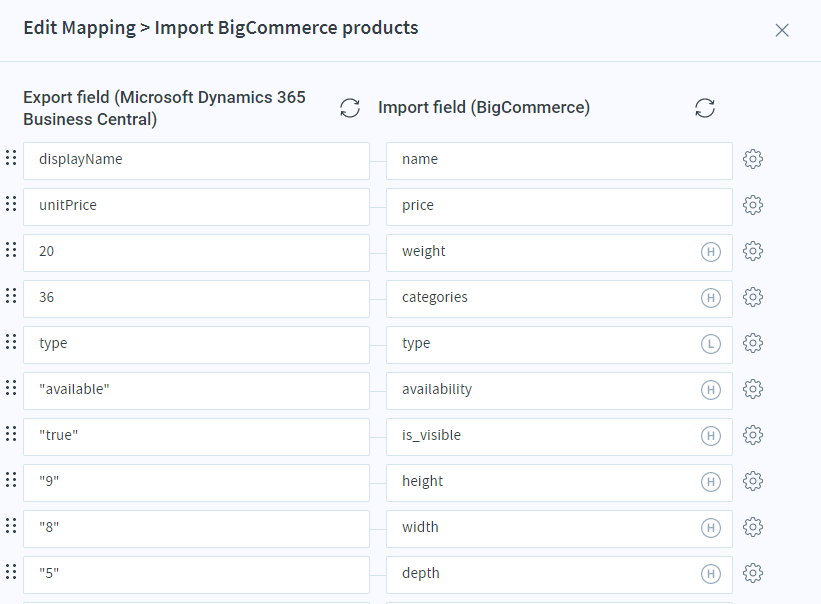Screen dimensions: 821x604
Task: Refresh the import fields list
Action: coord(705,108)
